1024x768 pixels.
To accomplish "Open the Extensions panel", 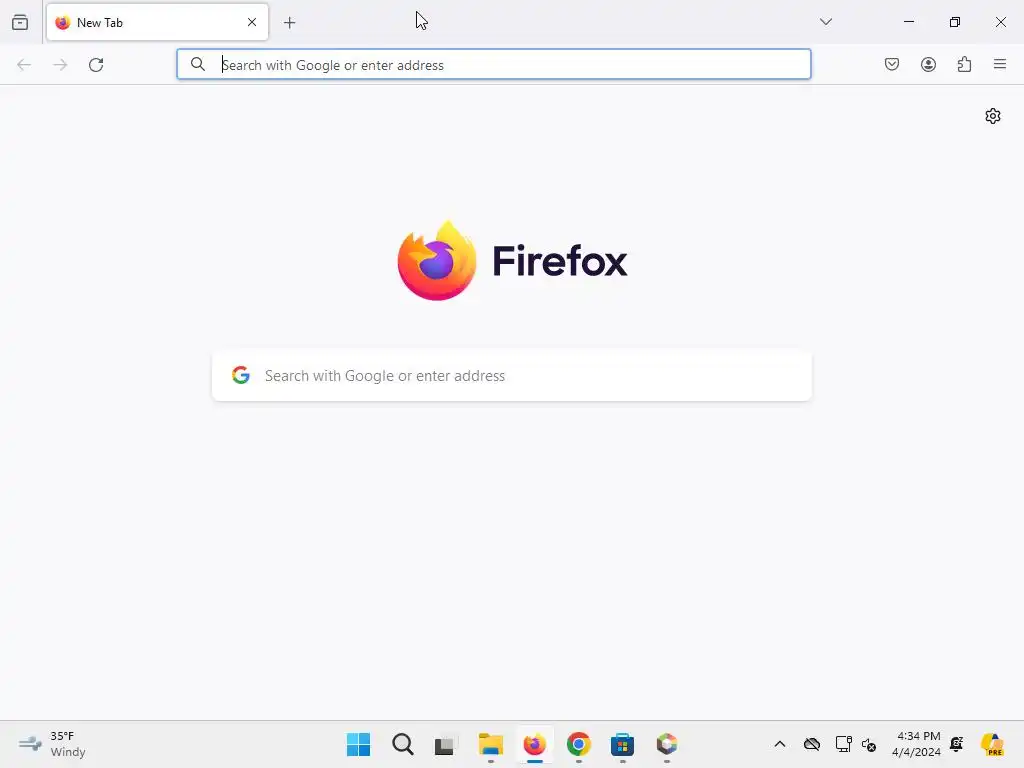I will pyautogui.click(x=964, y=64).
